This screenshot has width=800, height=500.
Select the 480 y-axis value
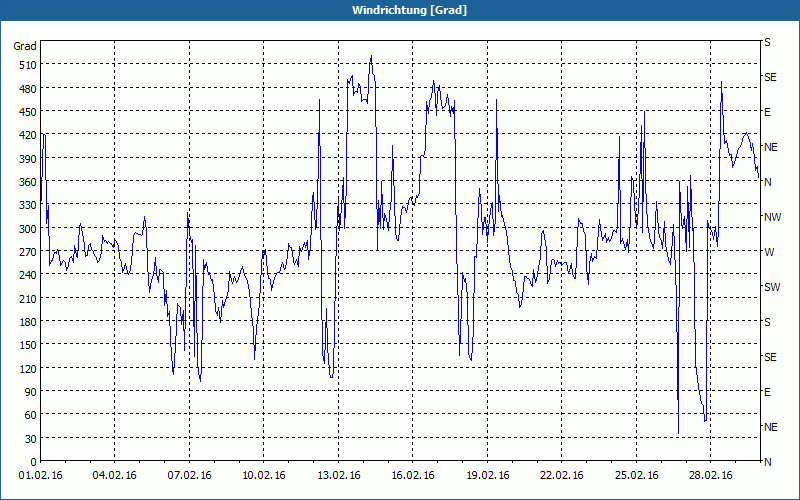tap(27, 89)
